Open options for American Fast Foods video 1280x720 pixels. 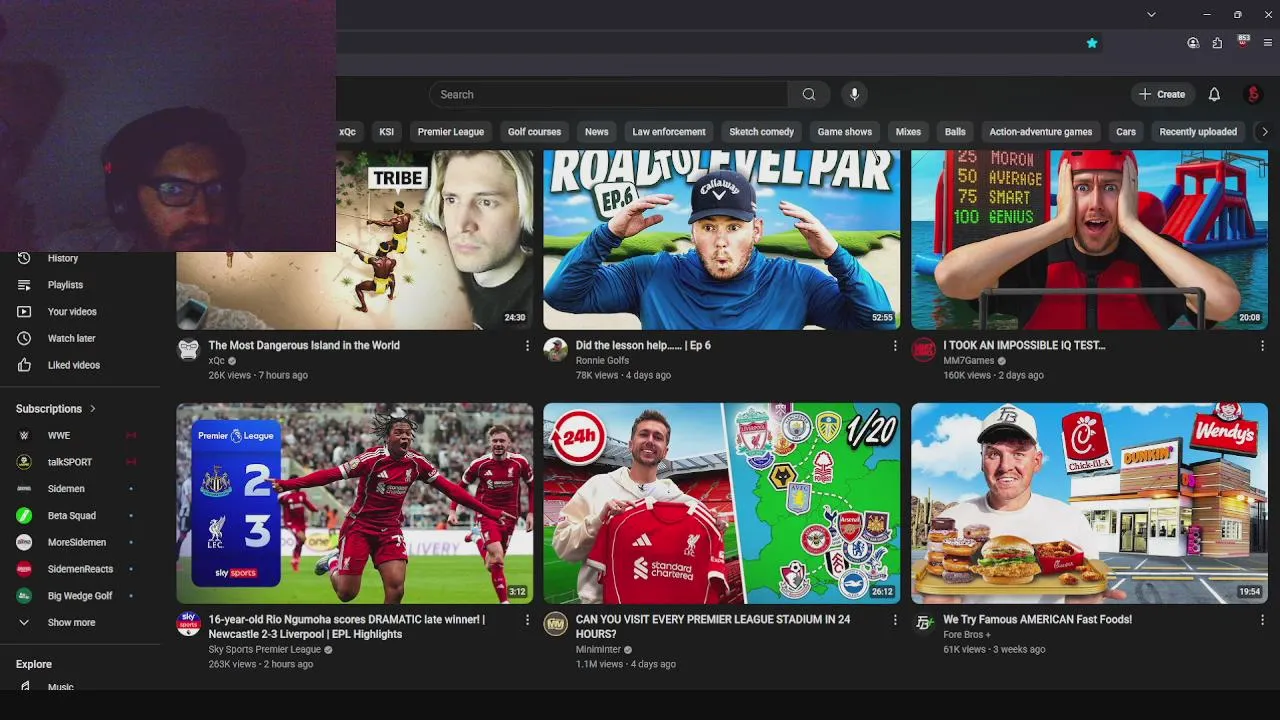click(x=1262, y=620)
